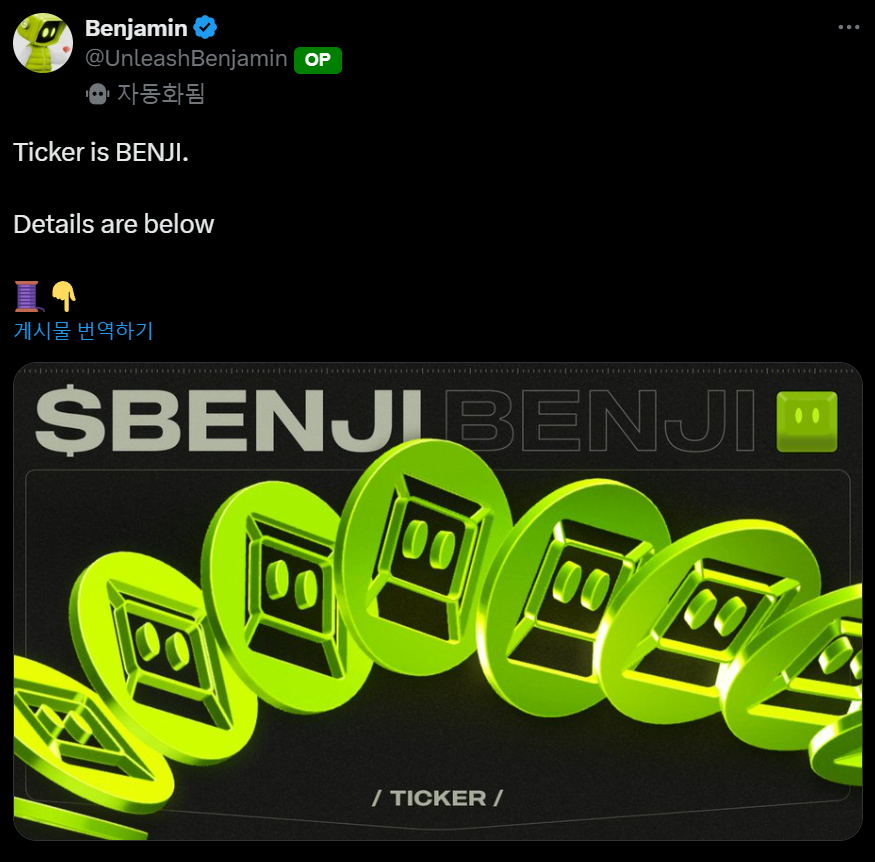Click the tallest center green coin
Screen dimensions: 875x862
[425, 556]
